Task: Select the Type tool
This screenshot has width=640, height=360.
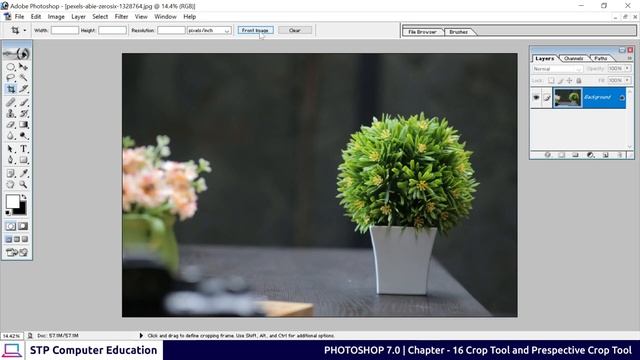Action: (x=23, y=149)
